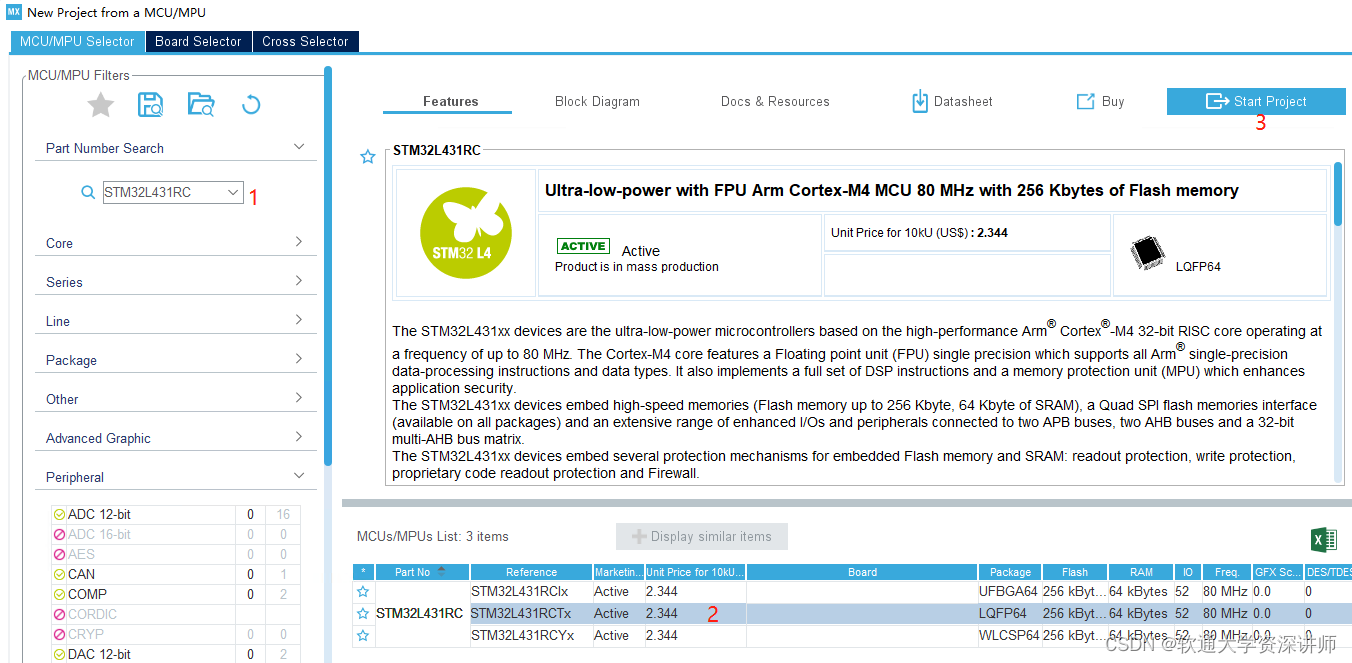Open the Docs & Resources tab
The height and width of the screenshot is (663, 1352).
tap(775, 101)
